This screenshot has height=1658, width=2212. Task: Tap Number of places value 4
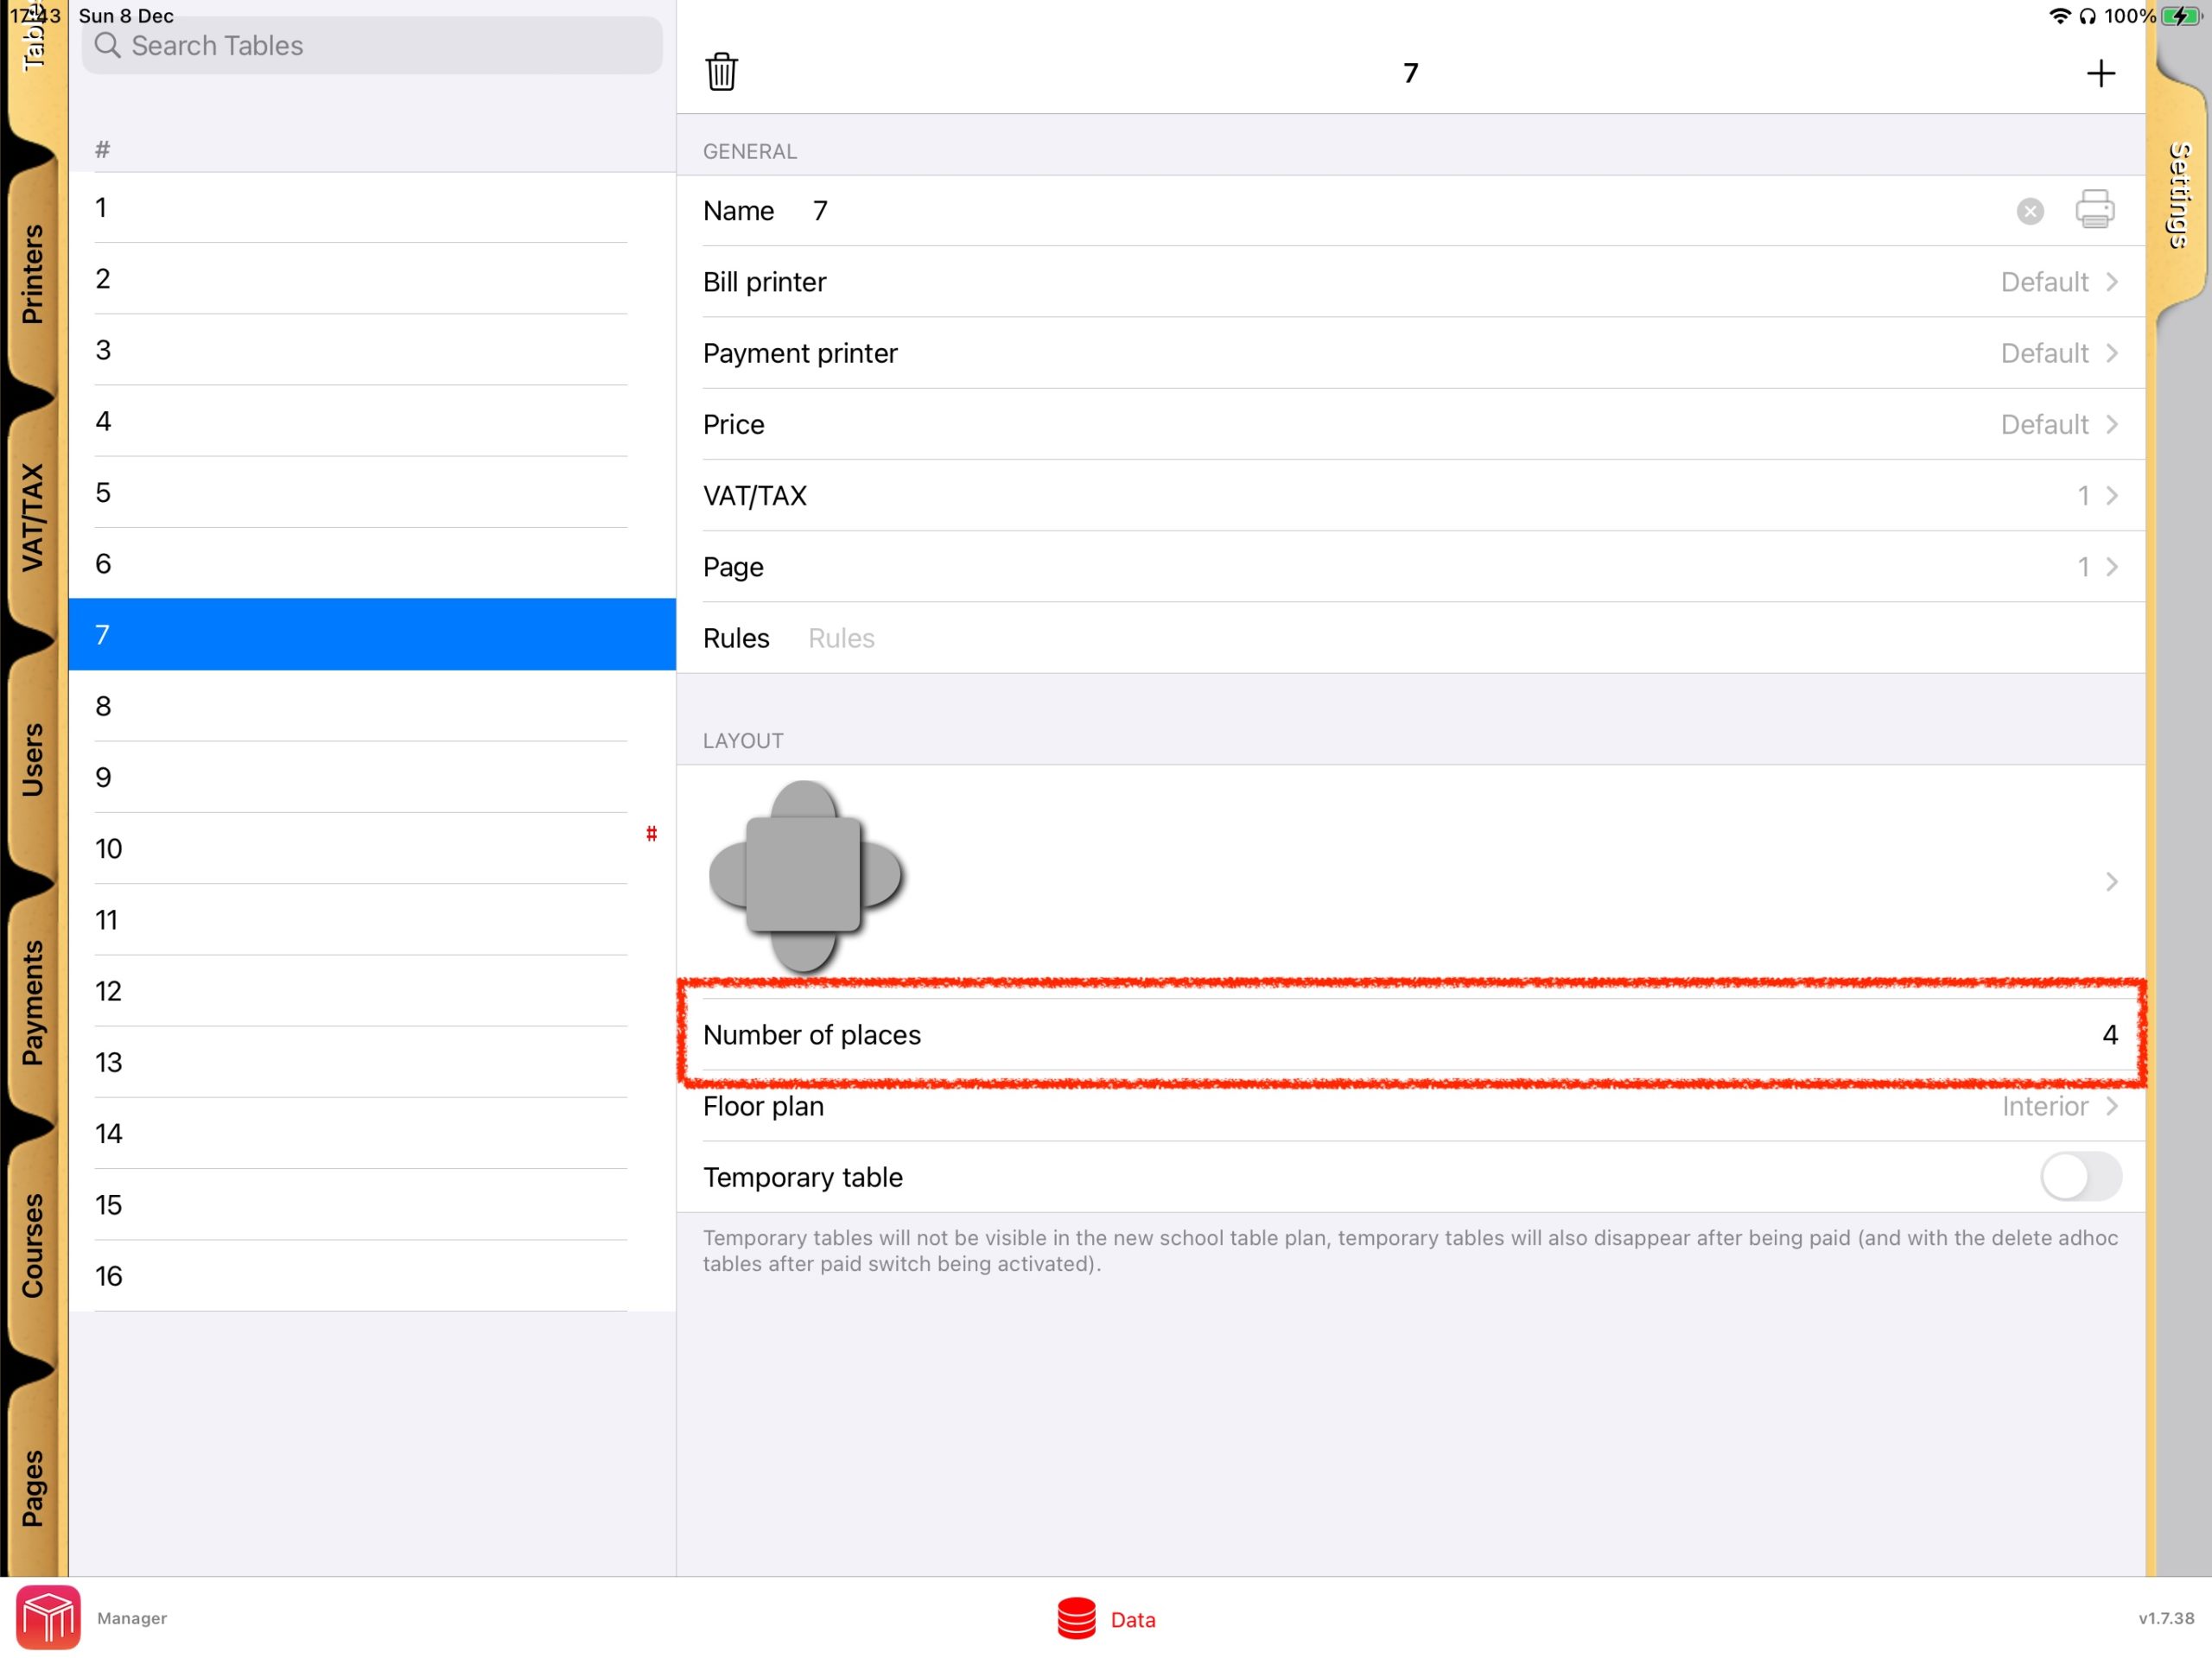pos(2106,1034)
